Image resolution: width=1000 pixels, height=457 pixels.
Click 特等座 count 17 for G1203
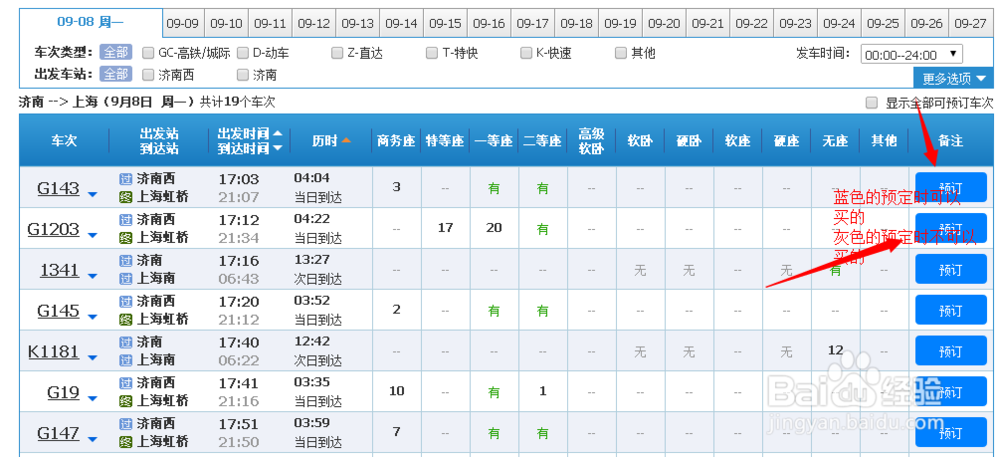(x=445, y=228)
